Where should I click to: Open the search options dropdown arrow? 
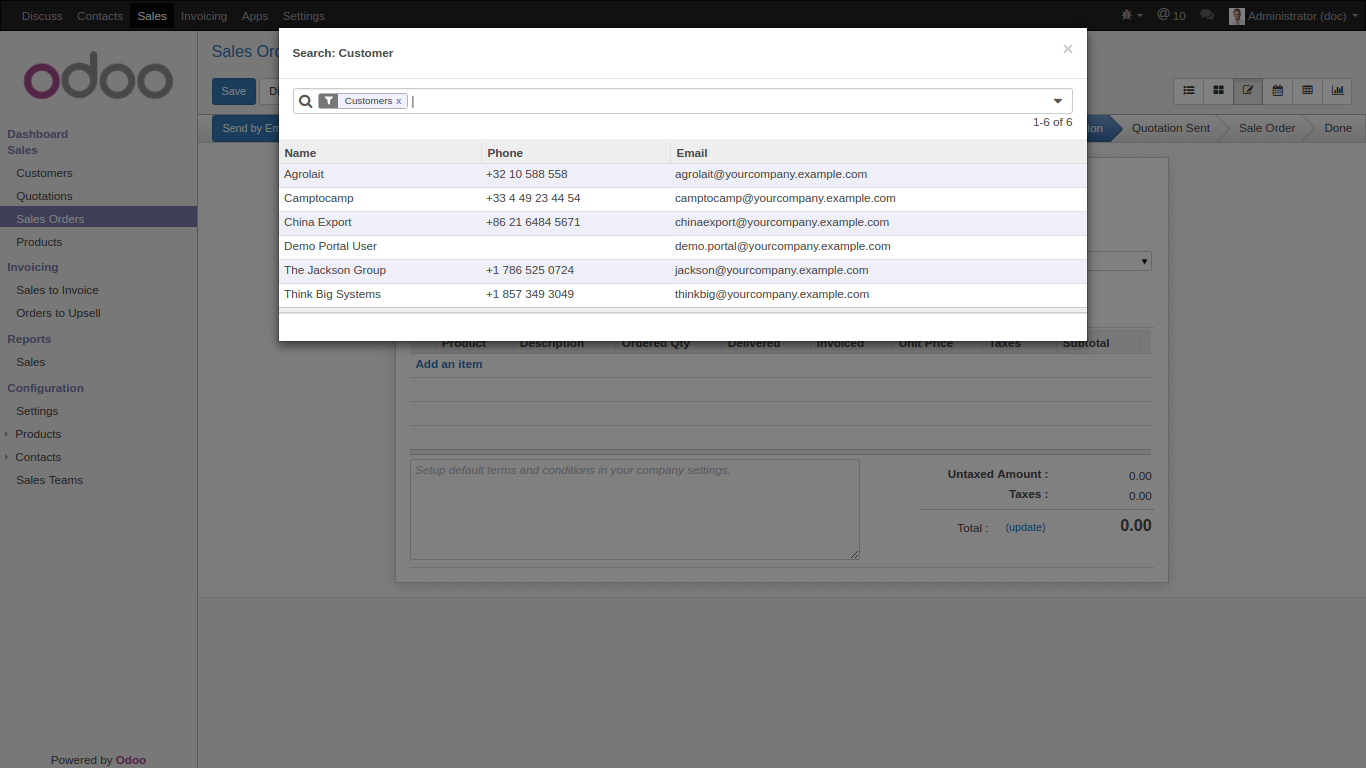1058,101
